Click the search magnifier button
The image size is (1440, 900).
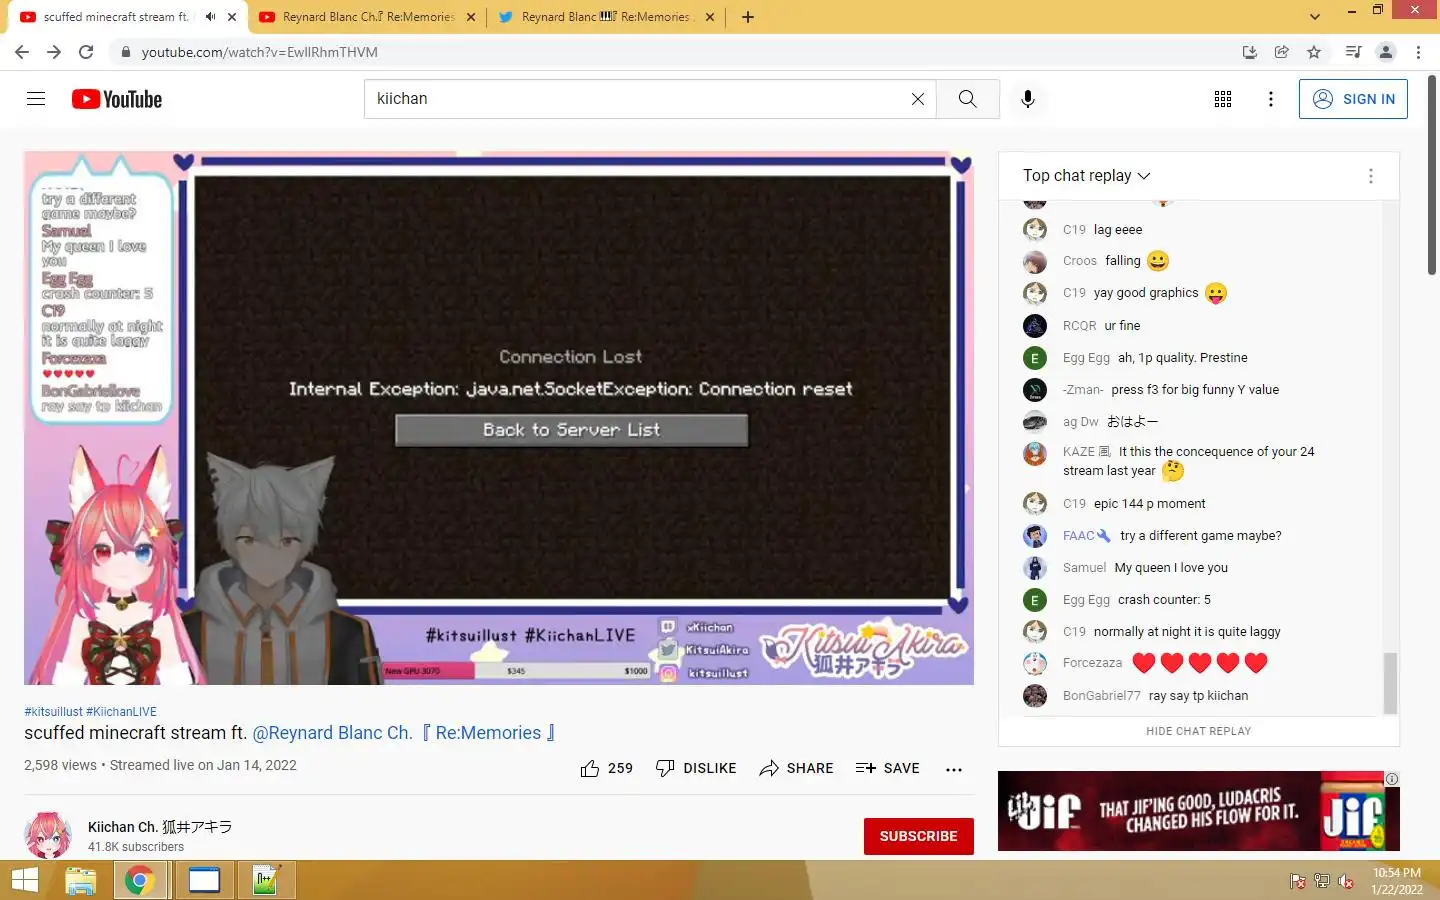[x=967, y=99]
